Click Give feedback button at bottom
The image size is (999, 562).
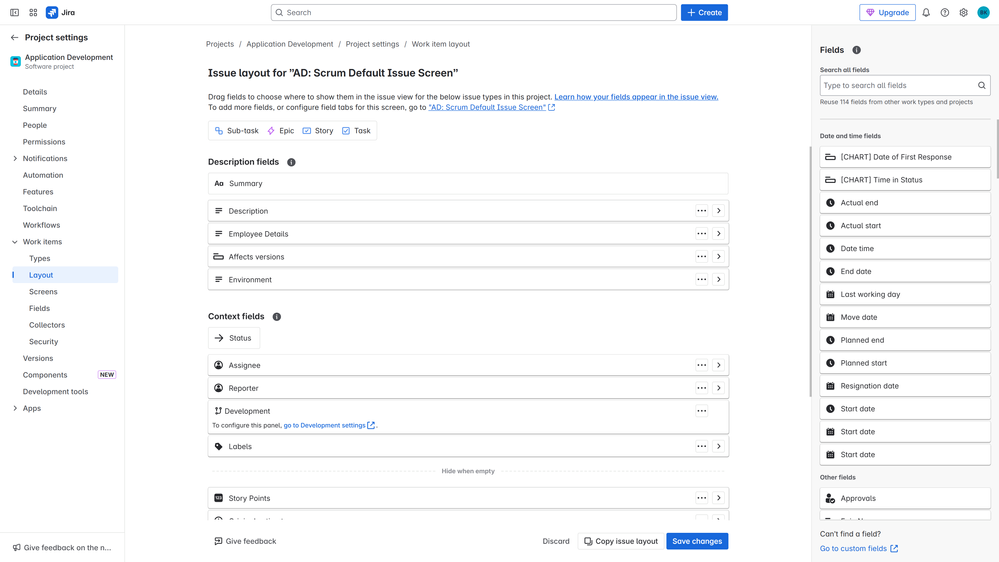coord(245,541)
